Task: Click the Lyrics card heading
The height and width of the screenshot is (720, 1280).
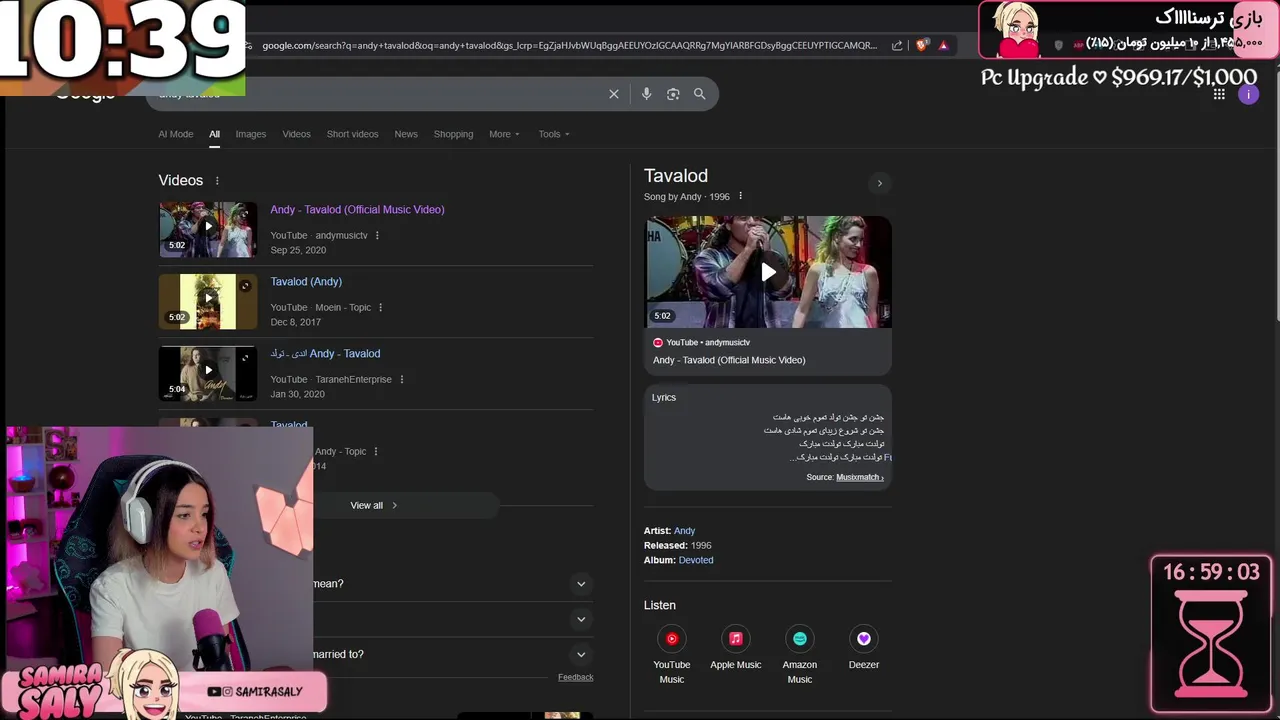Action: click(664, 398)
